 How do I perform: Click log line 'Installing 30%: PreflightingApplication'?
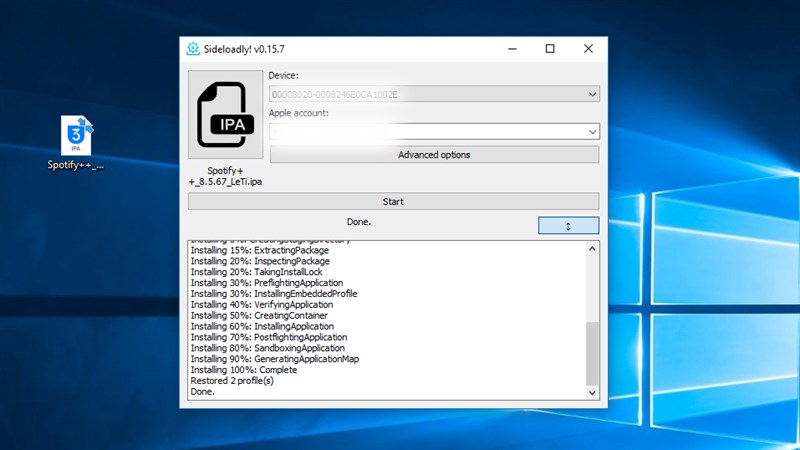[x=267, y=283]
